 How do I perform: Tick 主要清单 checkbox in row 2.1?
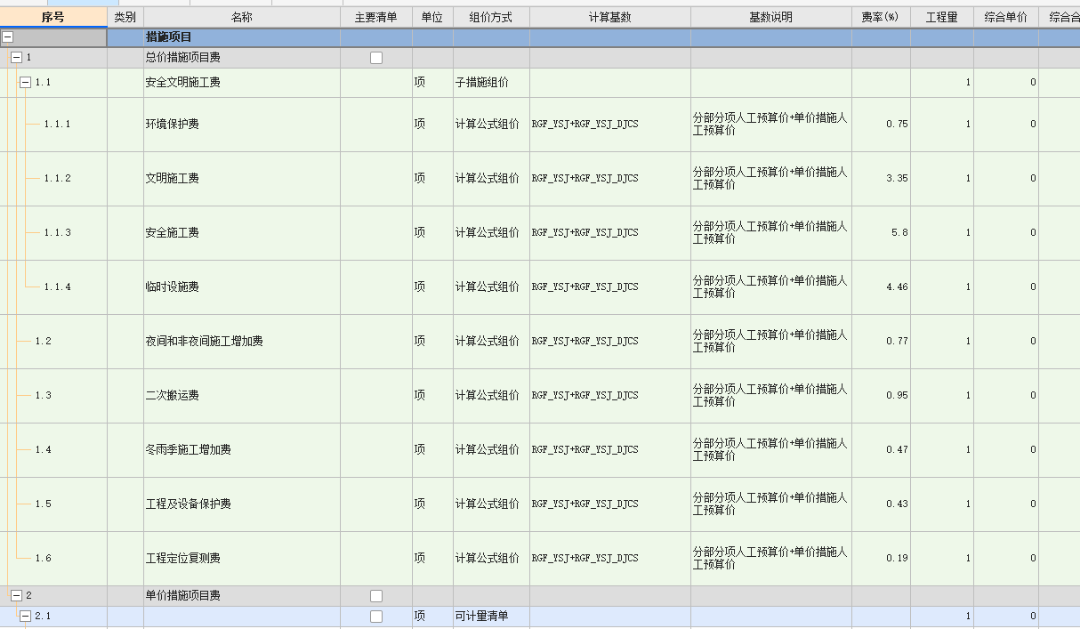click(376, 617)
